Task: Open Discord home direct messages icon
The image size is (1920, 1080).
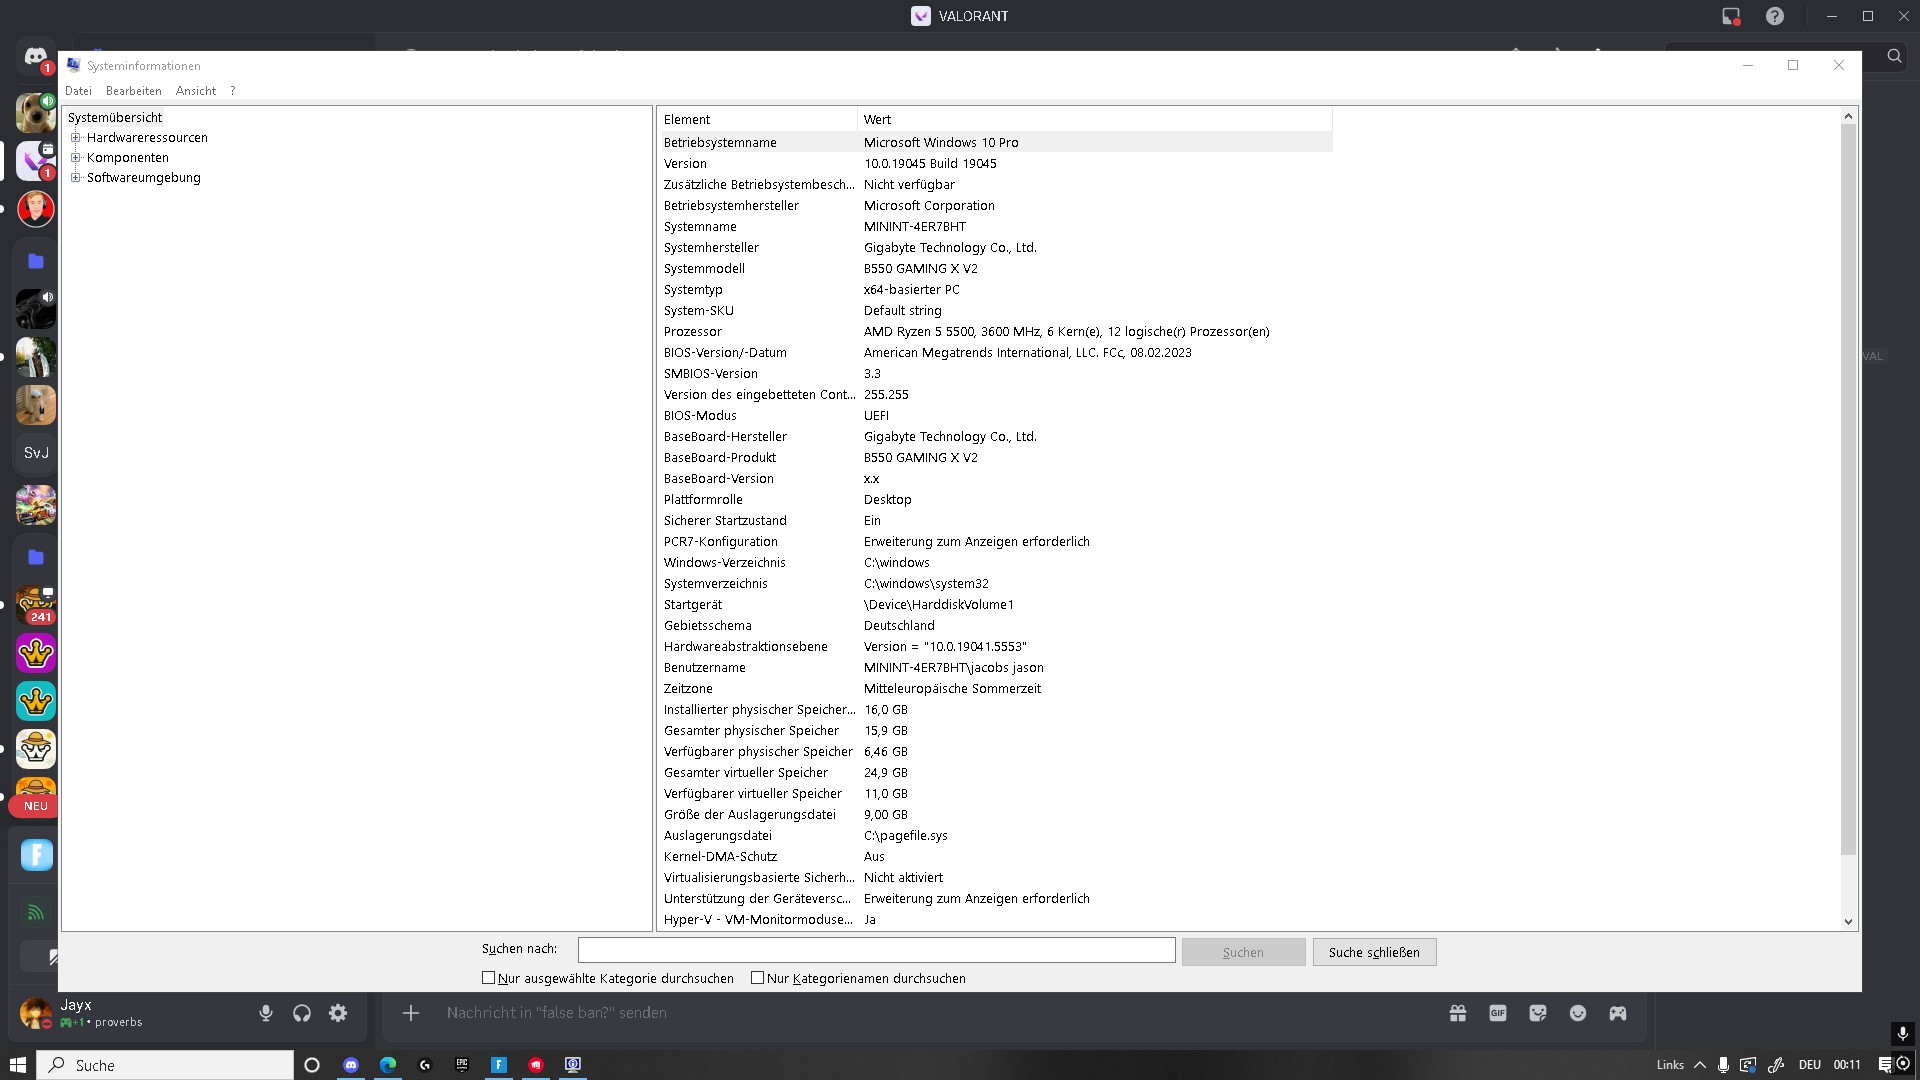Action: (36, 57)
